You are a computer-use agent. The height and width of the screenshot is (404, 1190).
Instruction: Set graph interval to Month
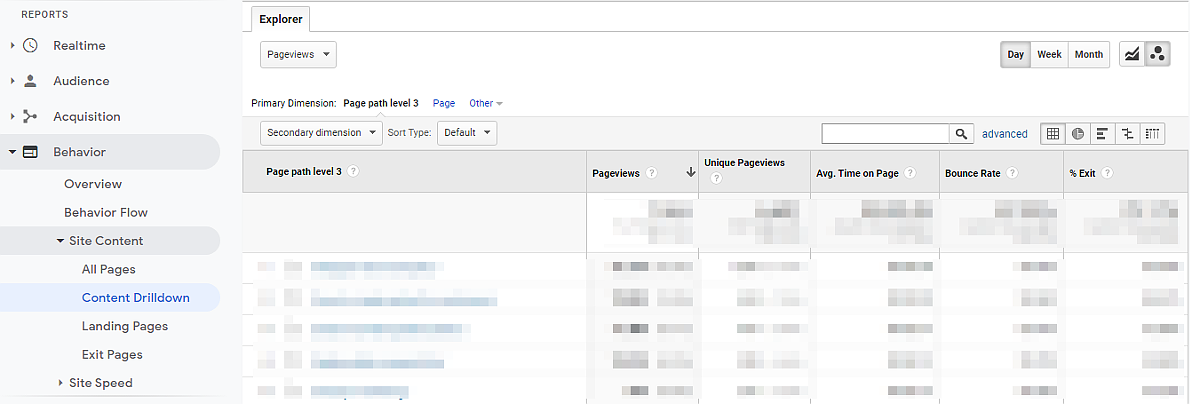(x=1089, y=55)
